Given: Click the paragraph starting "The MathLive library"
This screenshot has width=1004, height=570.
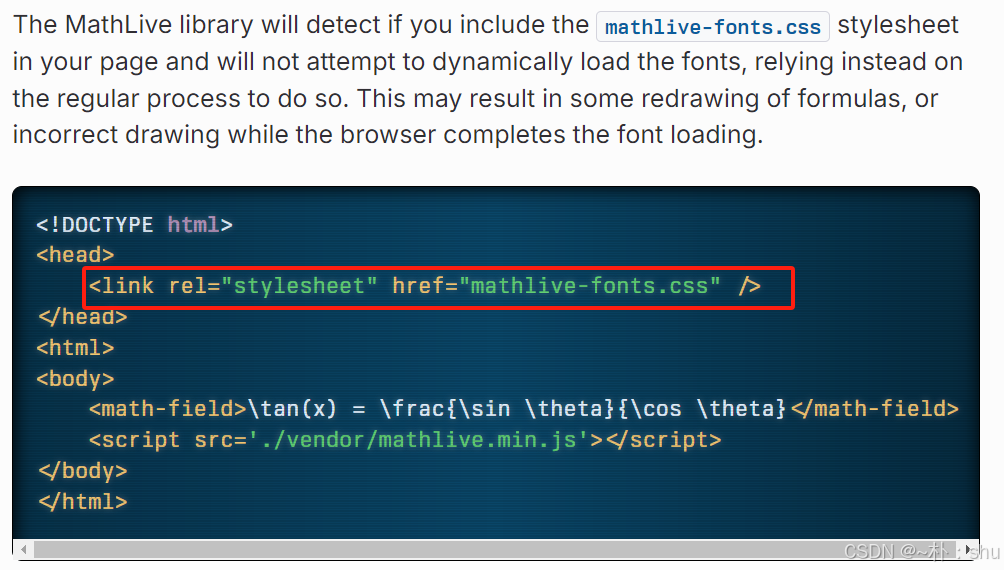Looking at the screenshot, I should click(x=488, y=80).
